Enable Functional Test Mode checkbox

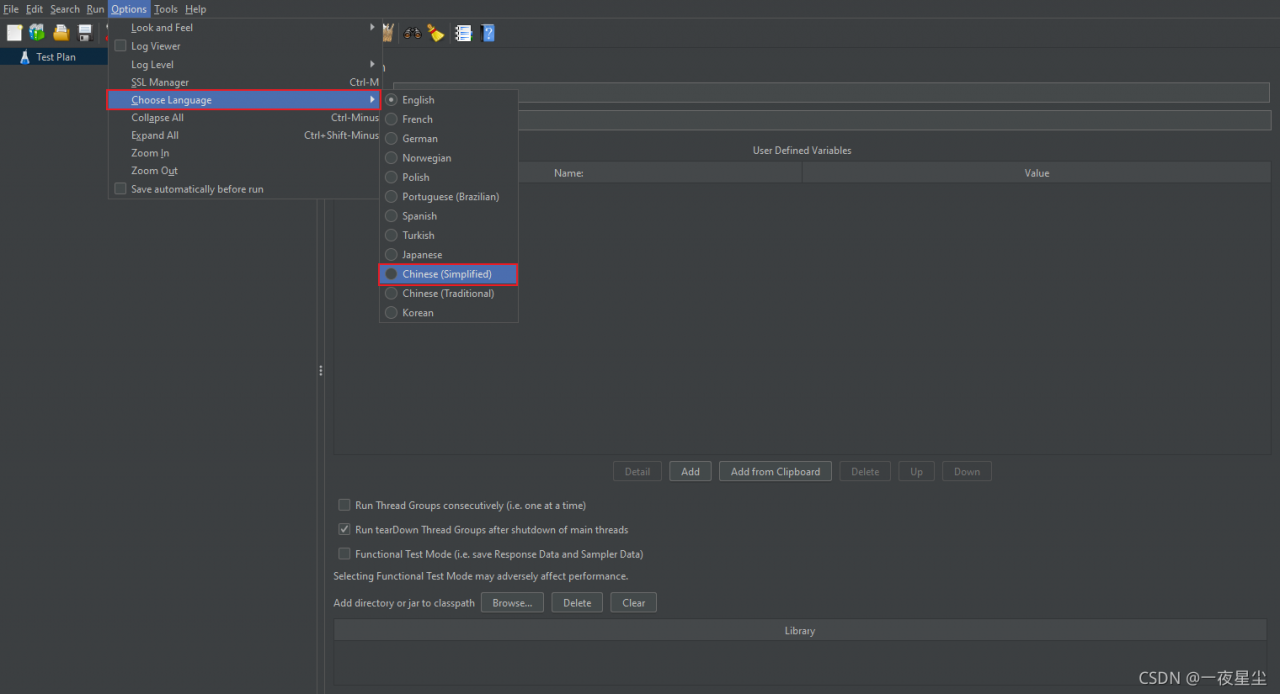point(345,554)
